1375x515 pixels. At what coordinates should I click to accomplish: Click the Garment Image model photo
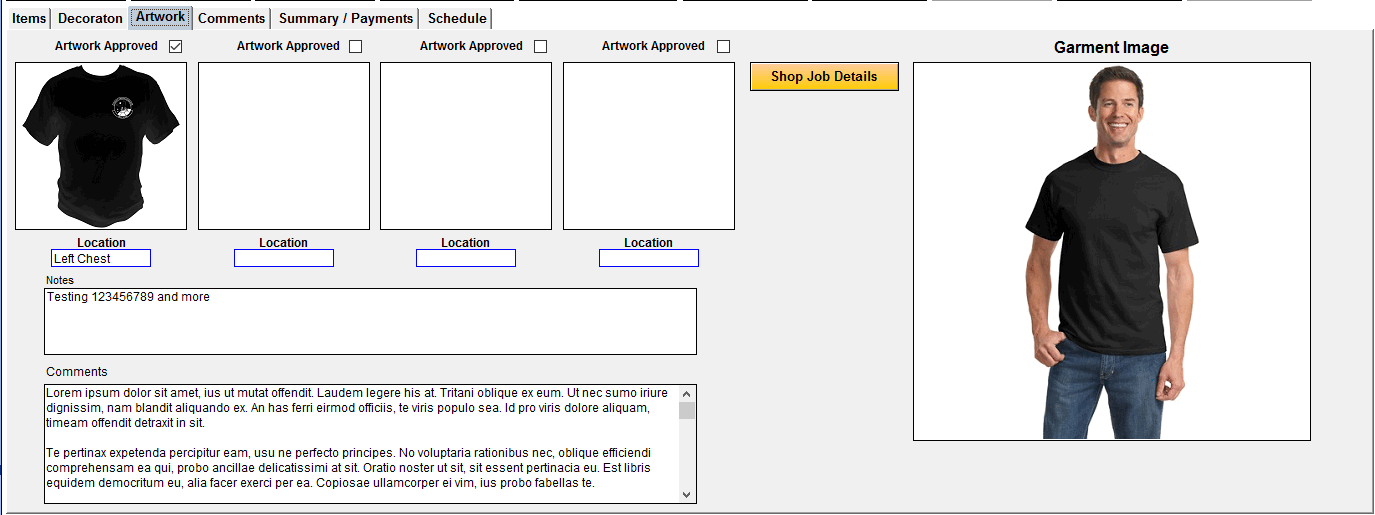pos(1111,252)
